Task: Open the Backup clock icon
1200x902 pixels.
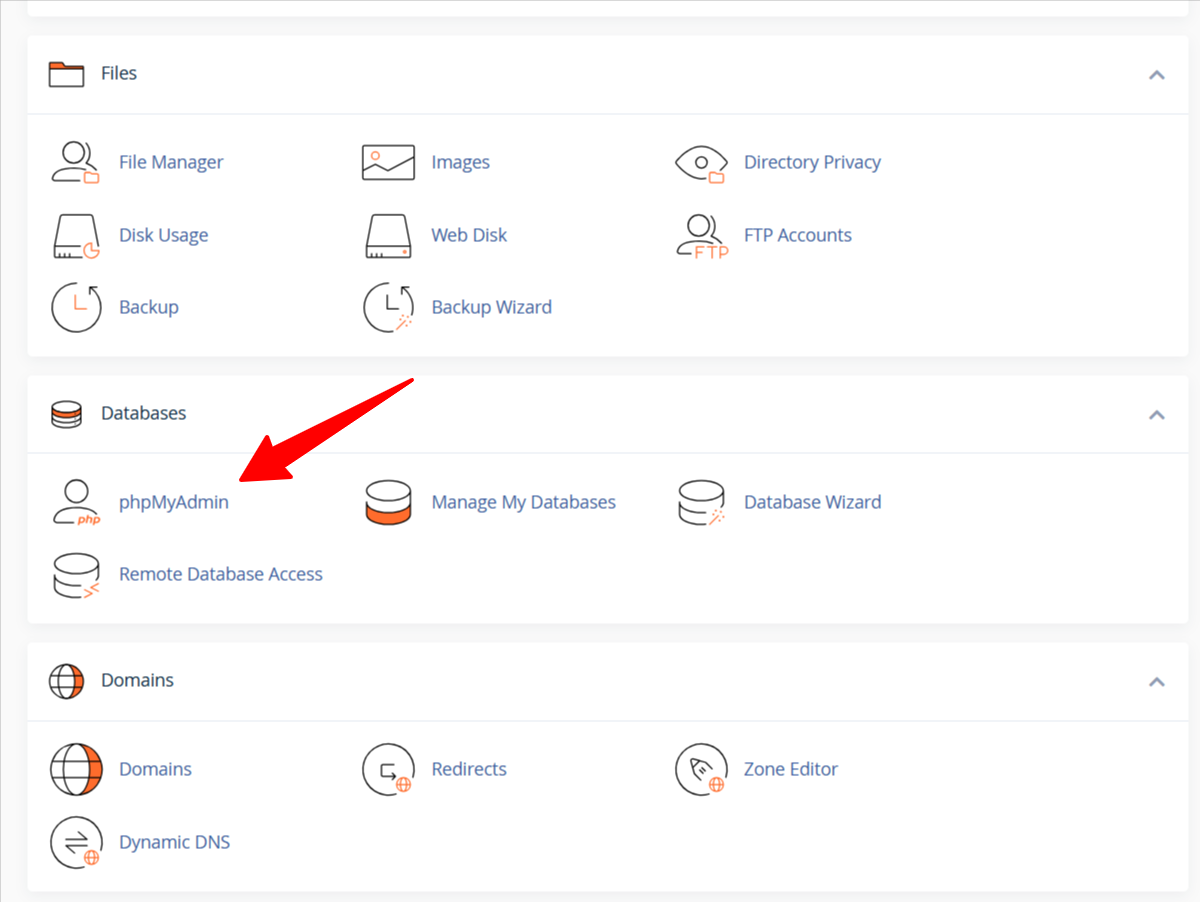Action: [x=76, y=307]
